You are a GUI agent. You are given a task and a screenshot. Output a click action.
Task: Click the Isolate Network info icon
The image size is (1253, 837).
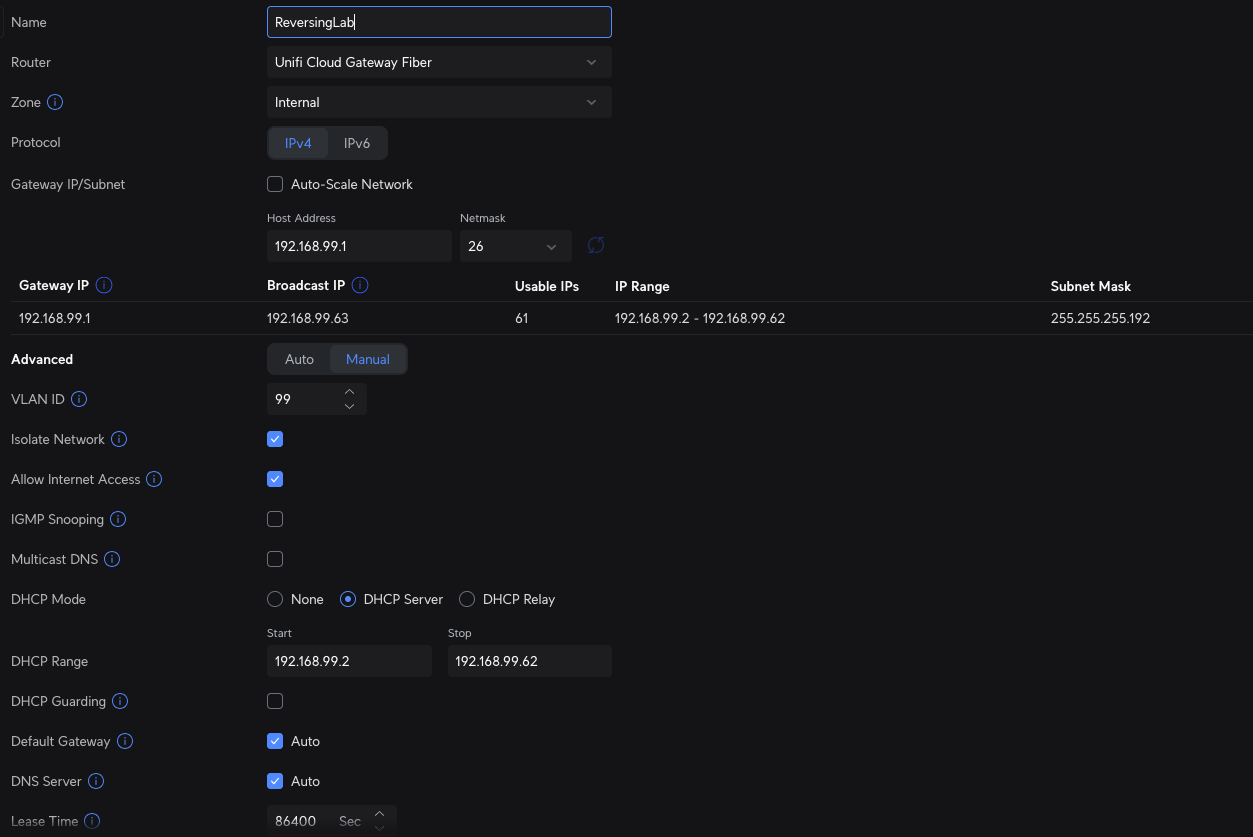pos(119,439)
